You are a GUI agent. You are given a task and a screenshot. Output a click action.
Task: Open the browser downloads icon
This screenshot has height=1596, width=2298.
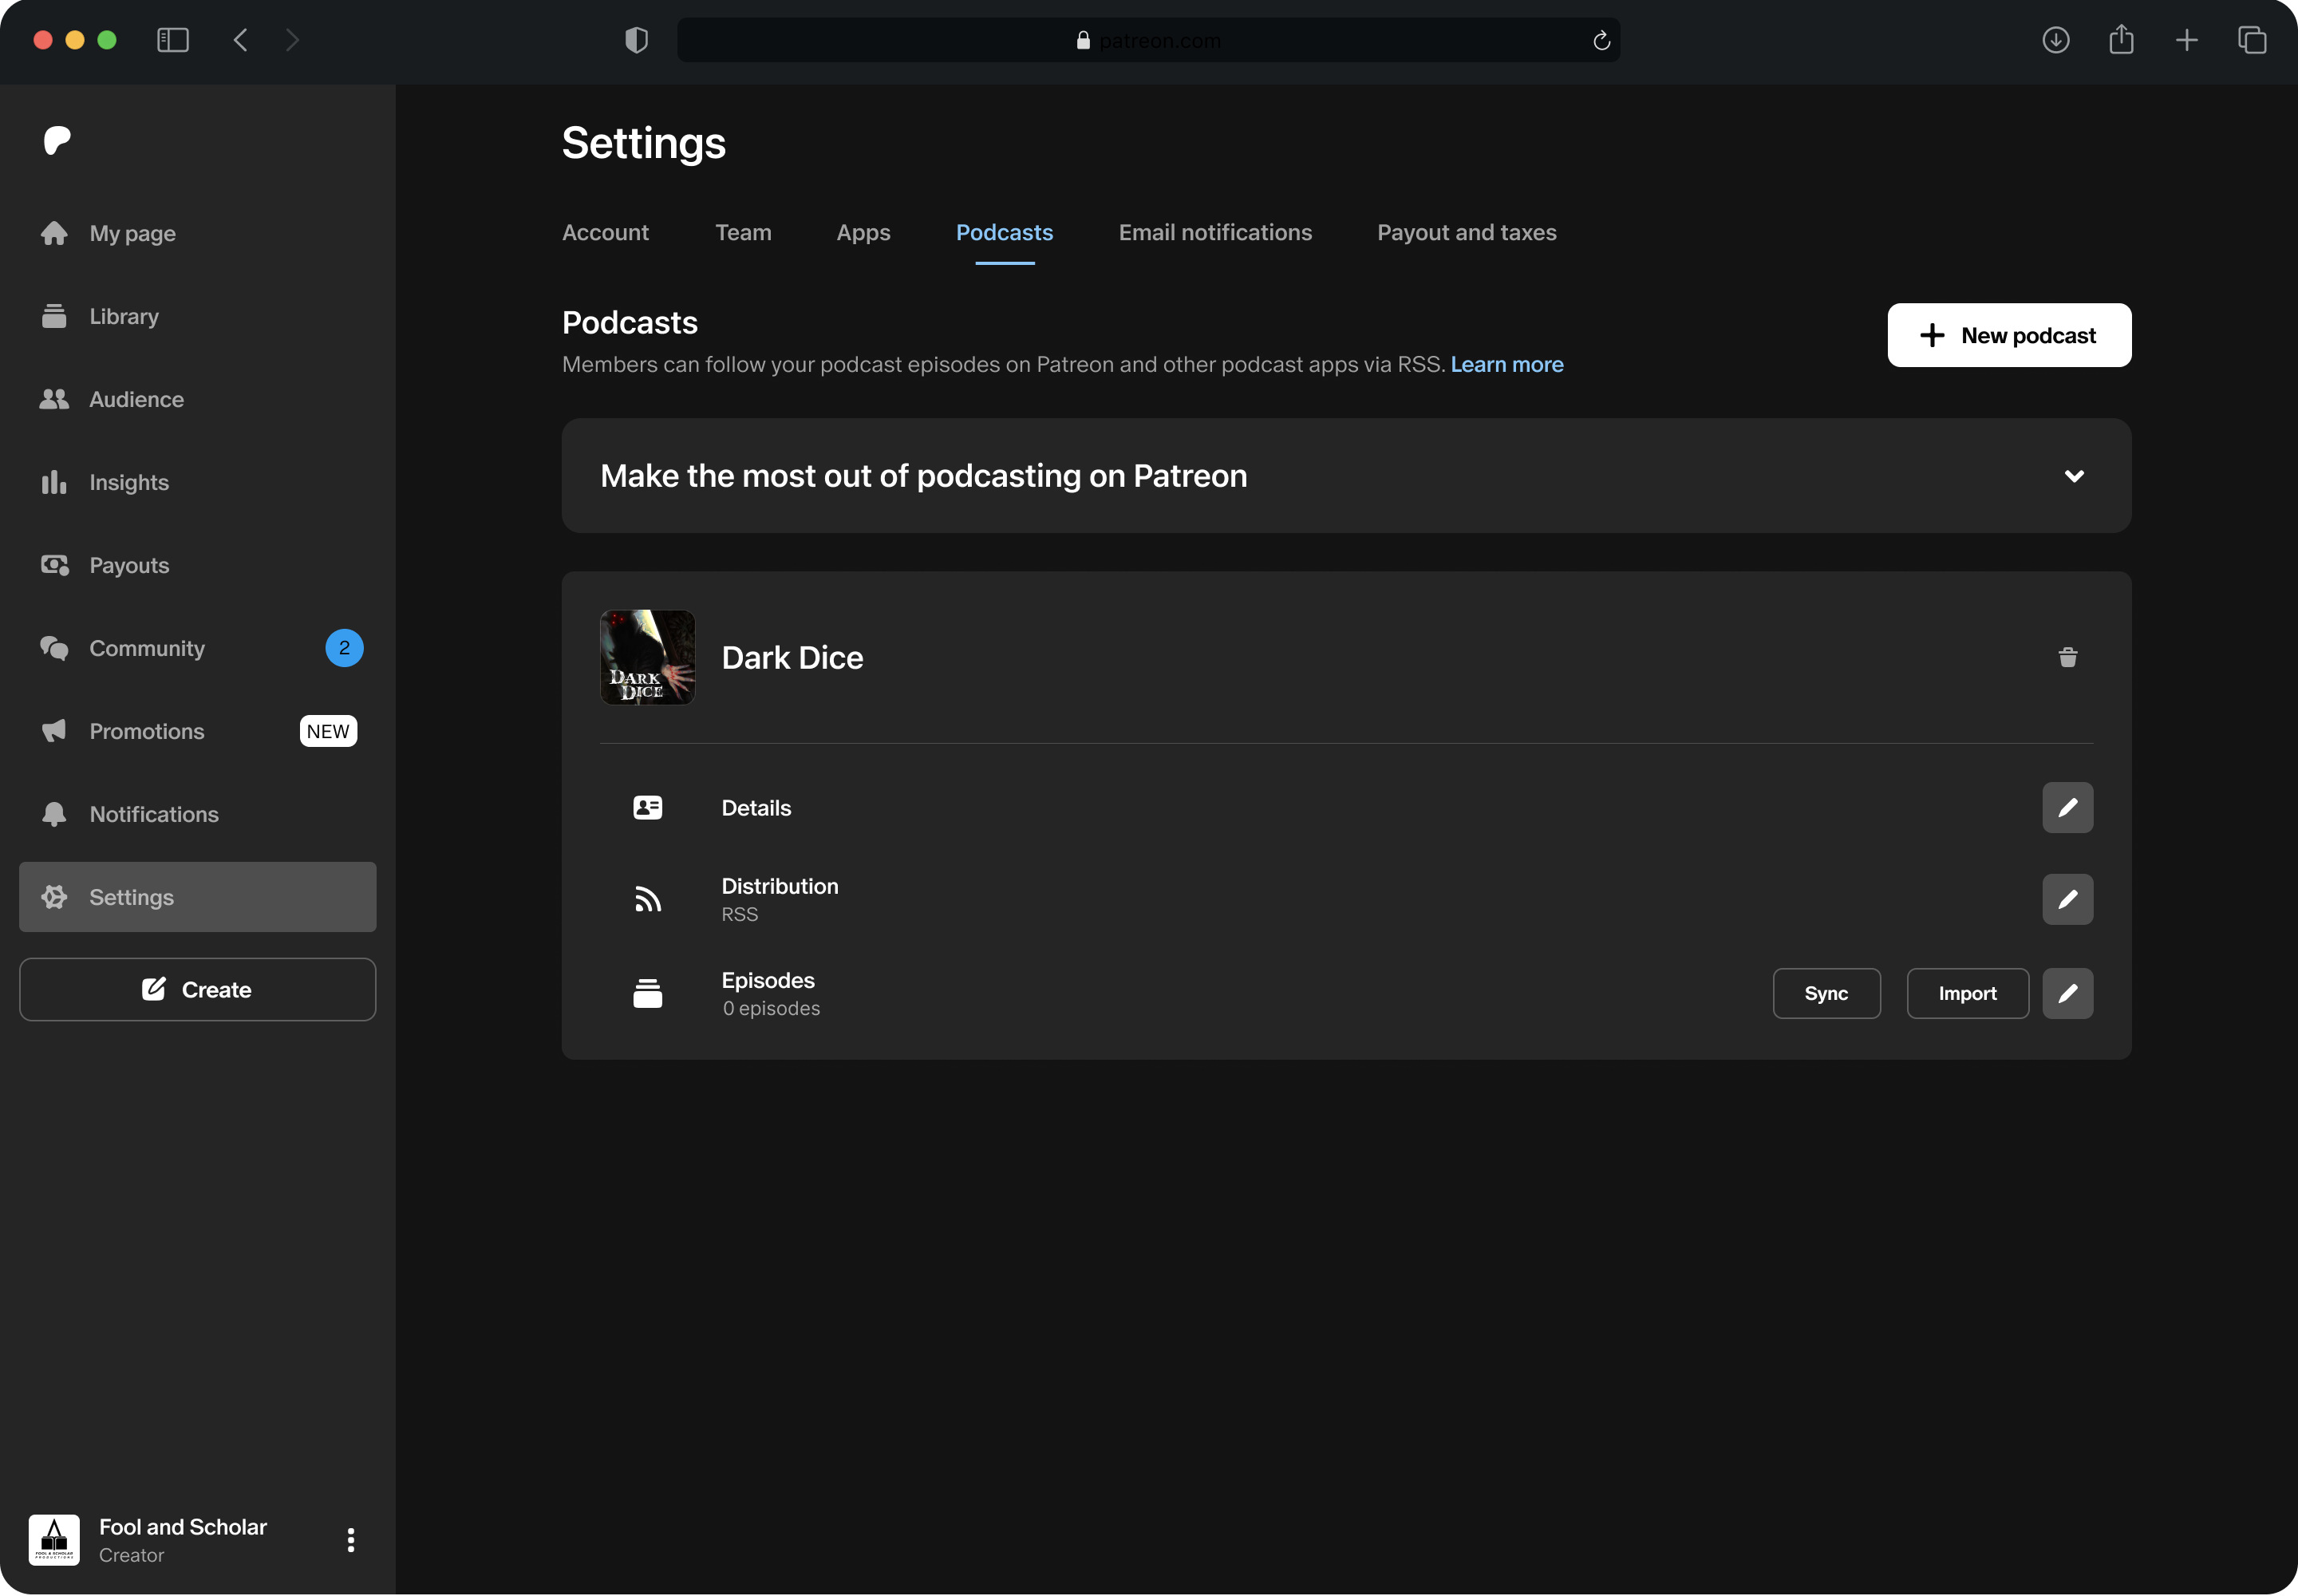click(2055, 40)
